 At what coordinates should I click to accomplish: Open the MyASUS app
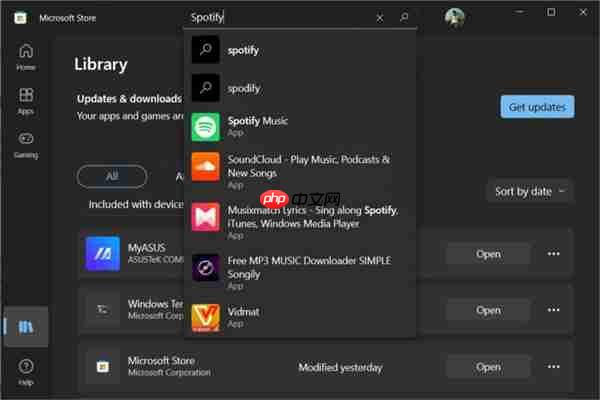pyautogui.click(x=488, y=254)
